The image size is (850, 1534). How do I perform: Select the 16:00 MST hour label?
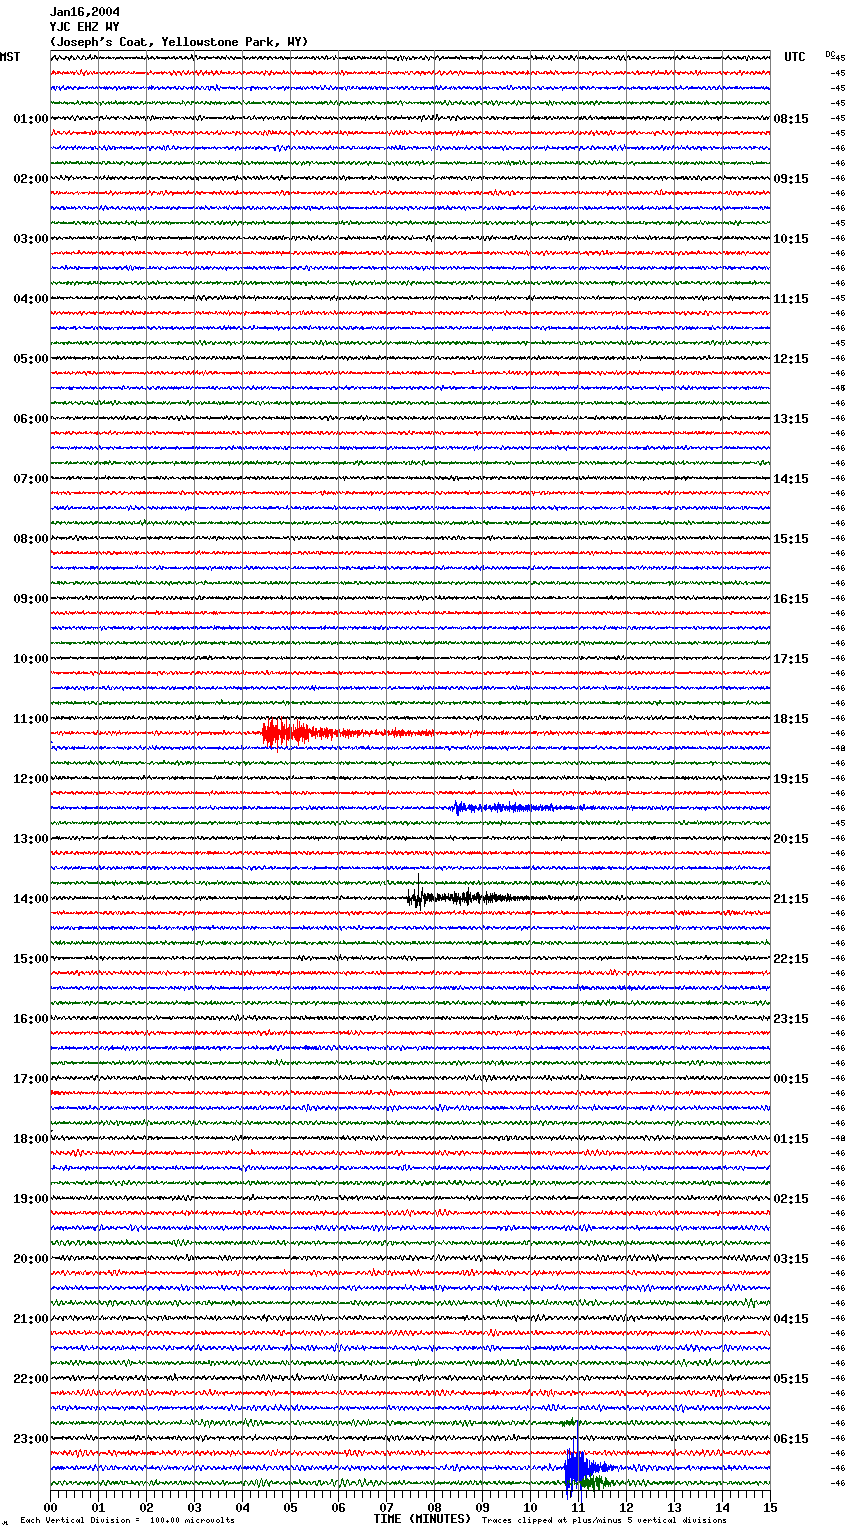coord(31,1019)
